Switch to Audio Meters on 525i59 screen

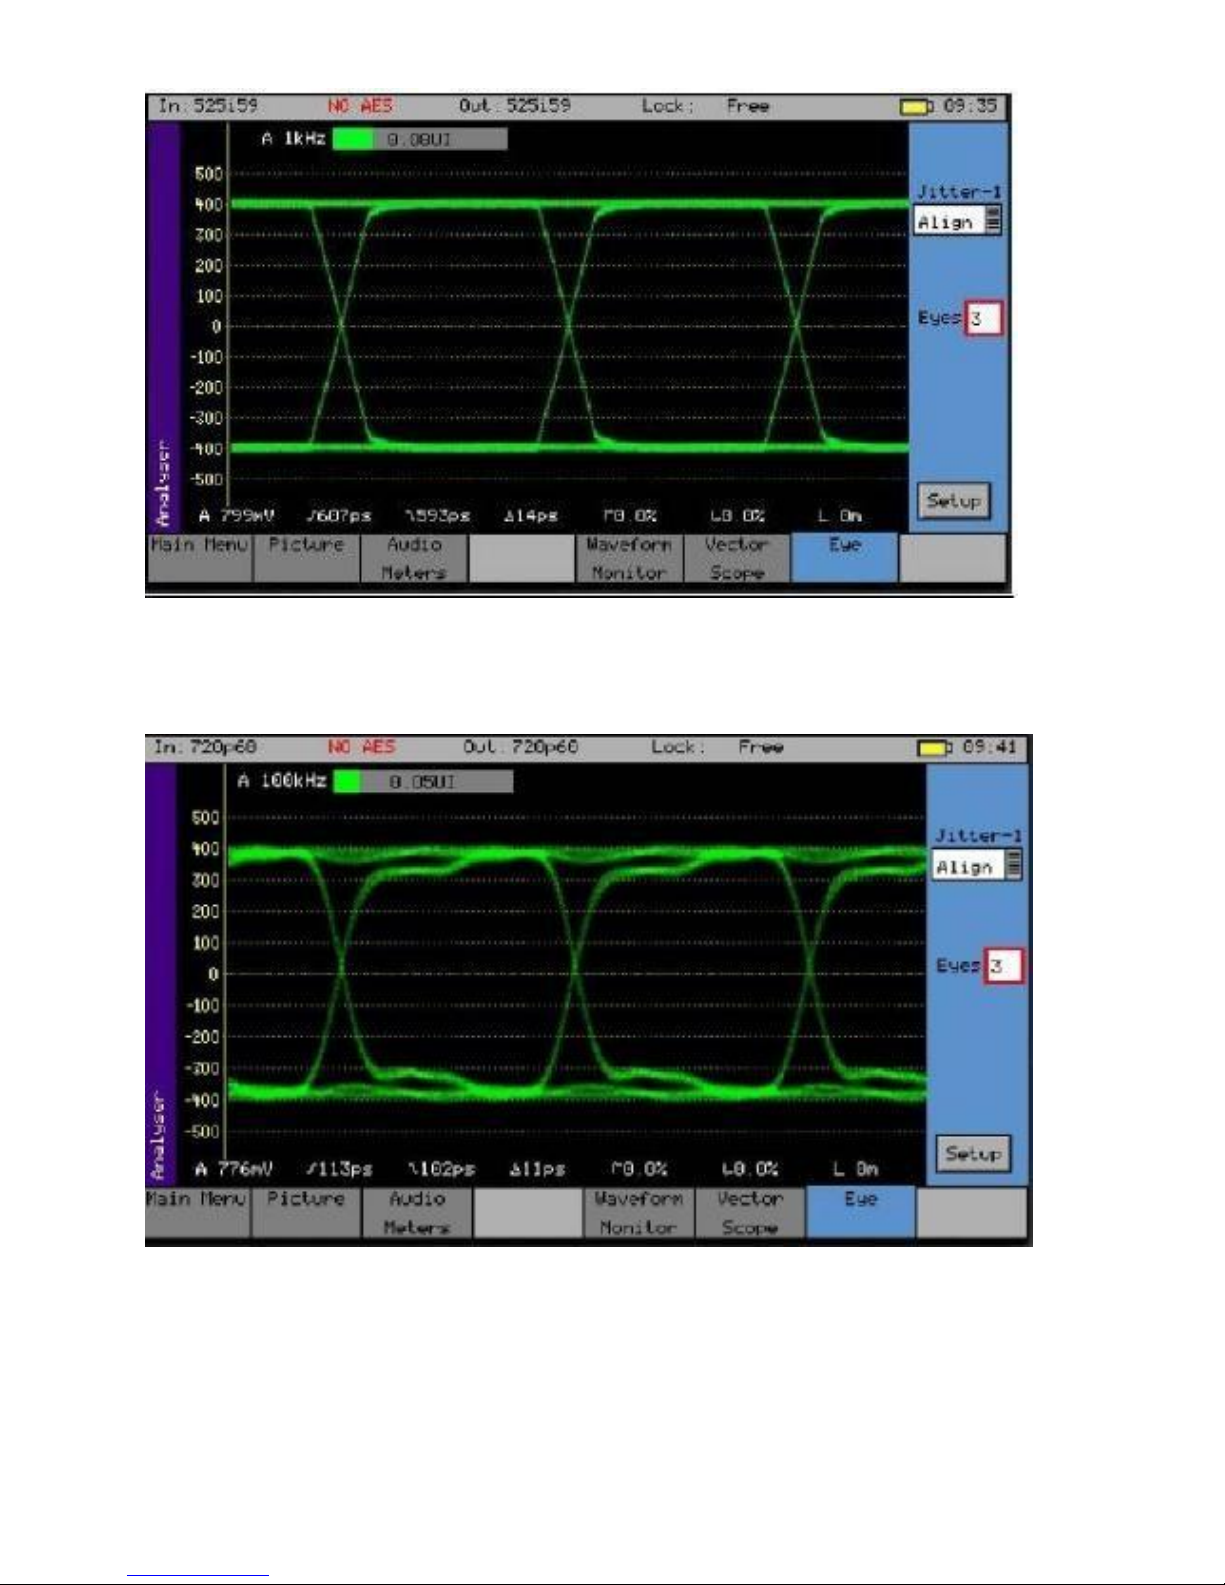tap(414, 557)
